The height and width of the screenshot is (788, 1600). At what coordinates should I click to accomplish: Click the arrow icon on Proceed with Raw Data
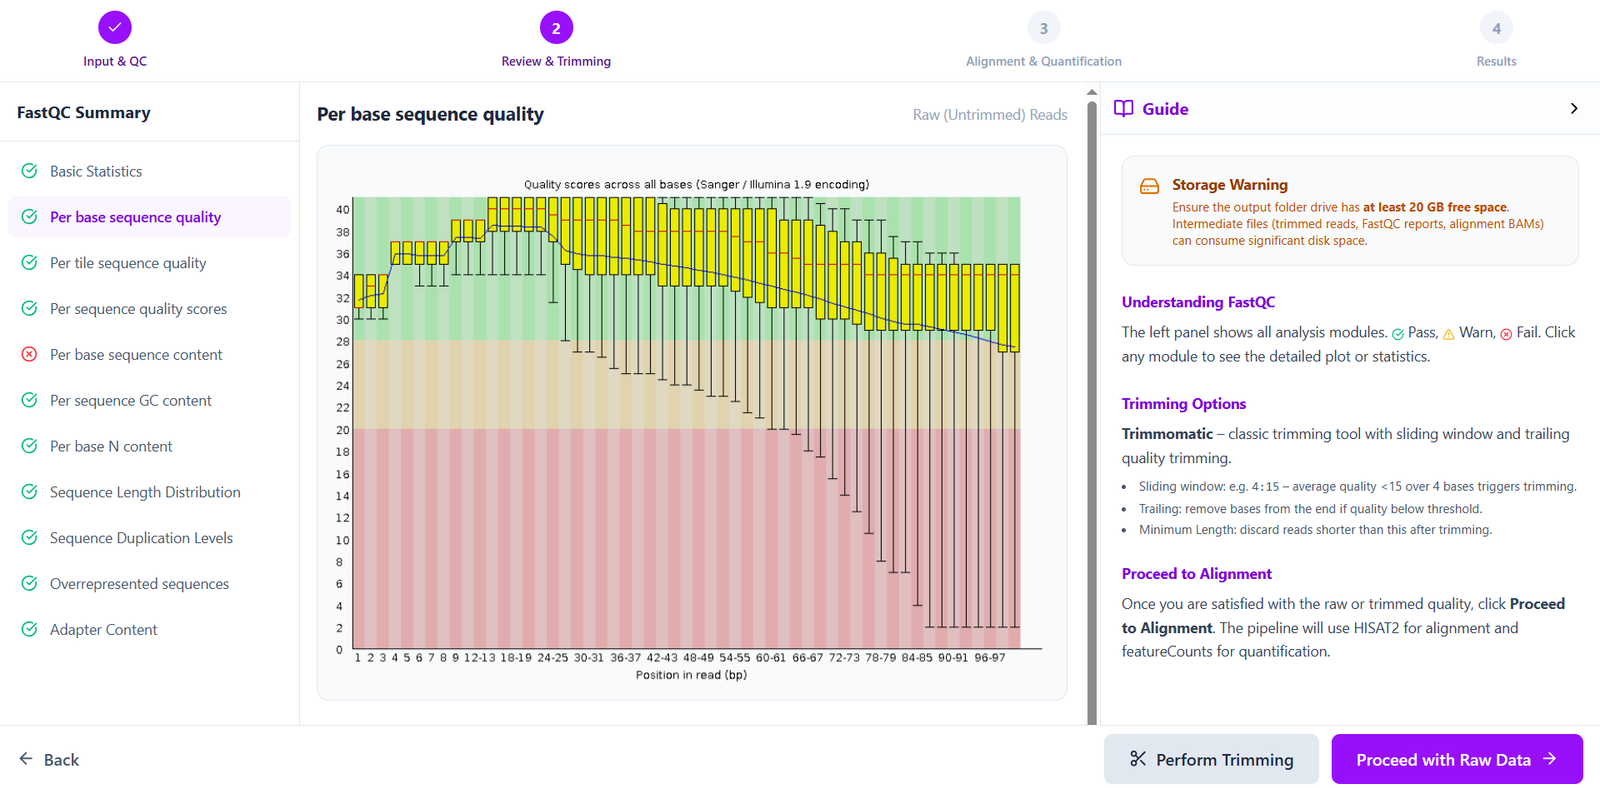click(x=1550, y=759)
